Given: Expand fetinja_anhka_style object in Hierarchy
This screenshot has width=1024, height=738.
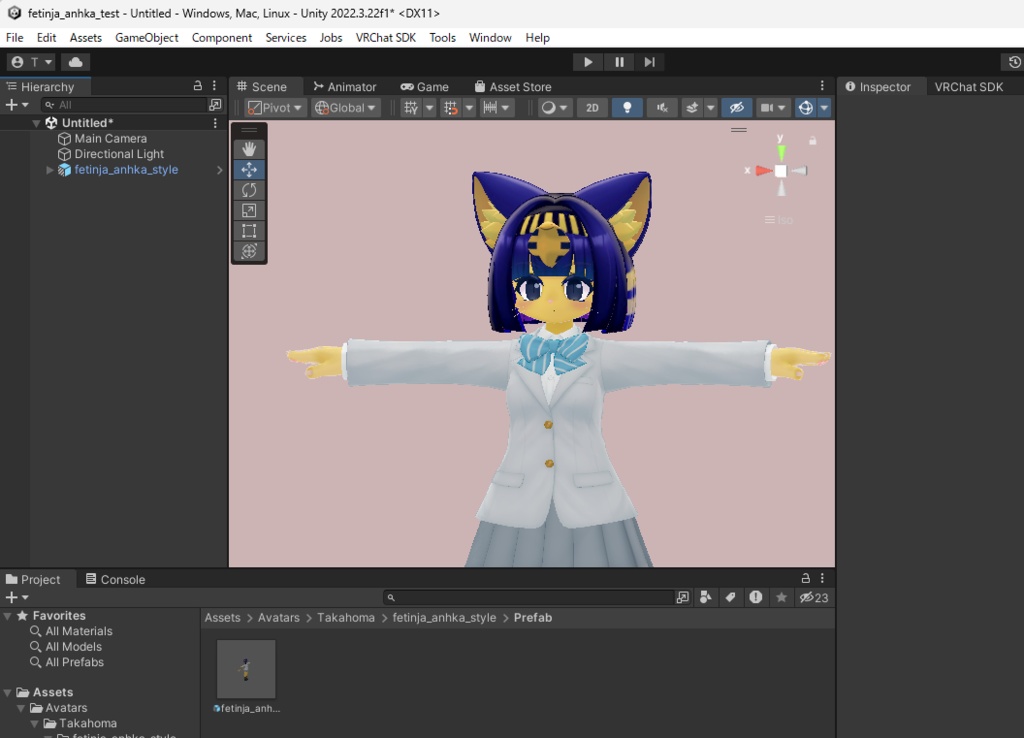Looking at the screenshot, I should 50,170.
